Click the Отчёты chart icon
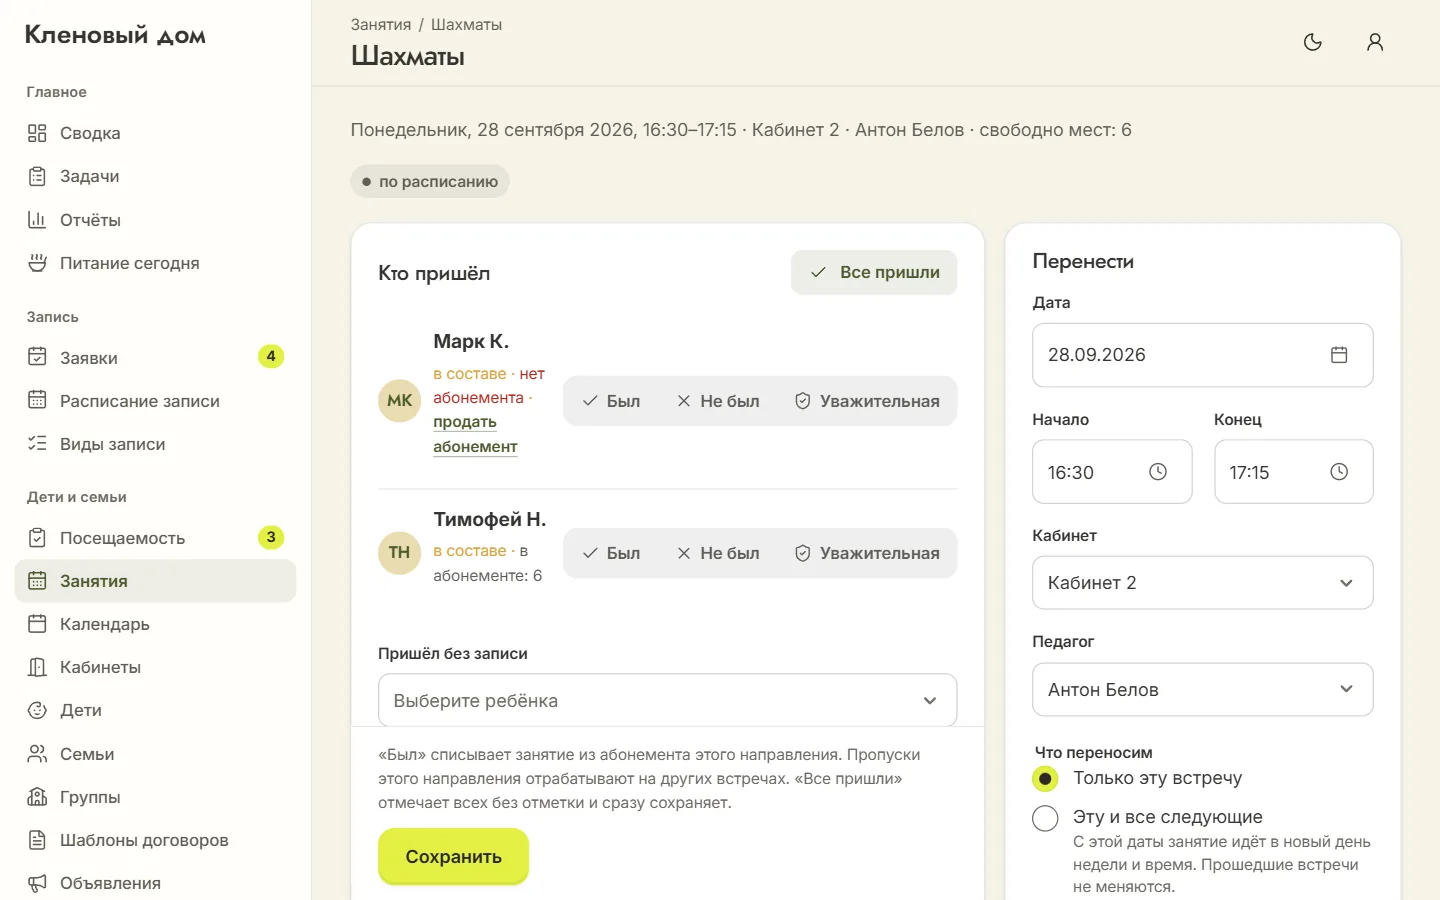This screenshot has width=1440, height=900. tap(37, 220)
